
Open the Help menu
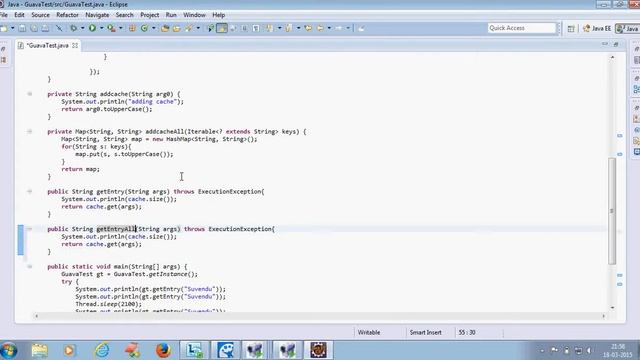(218, 15)
